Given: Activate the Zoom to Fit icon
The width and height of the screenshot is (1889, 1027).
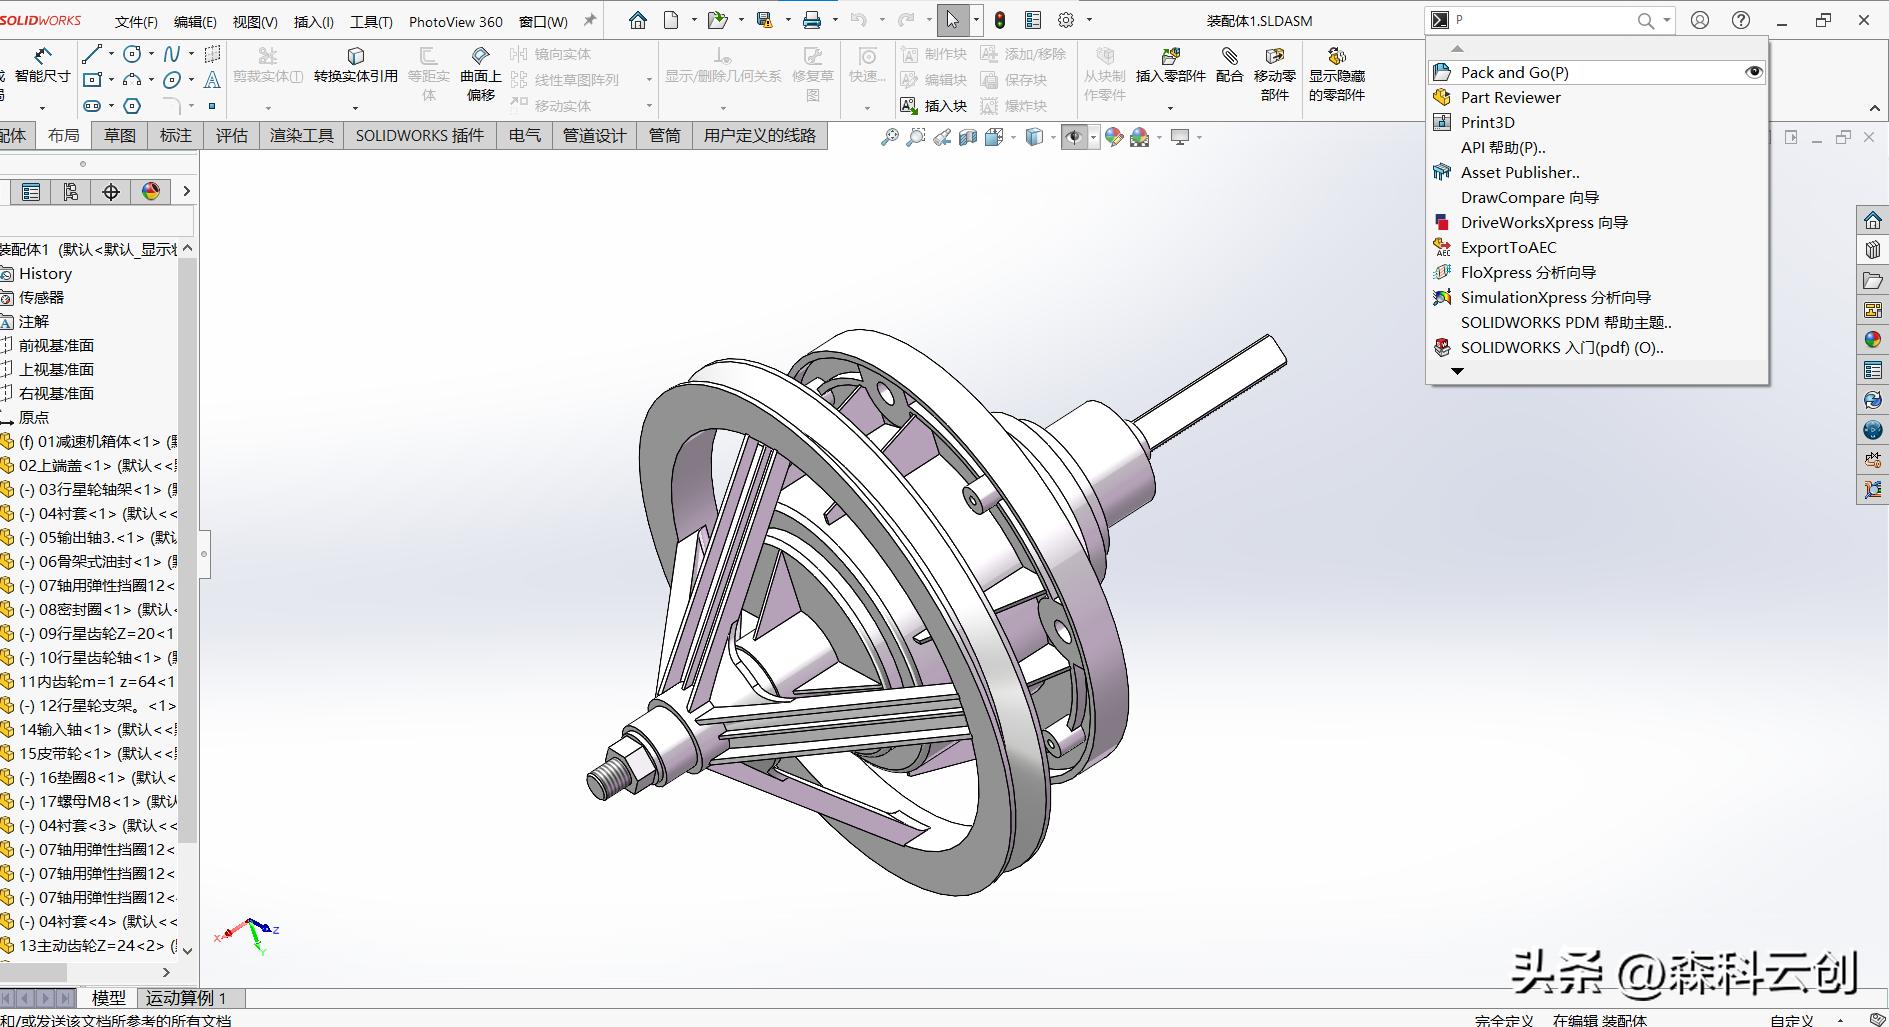Looking at the screenshot, I should coord(889,138).
